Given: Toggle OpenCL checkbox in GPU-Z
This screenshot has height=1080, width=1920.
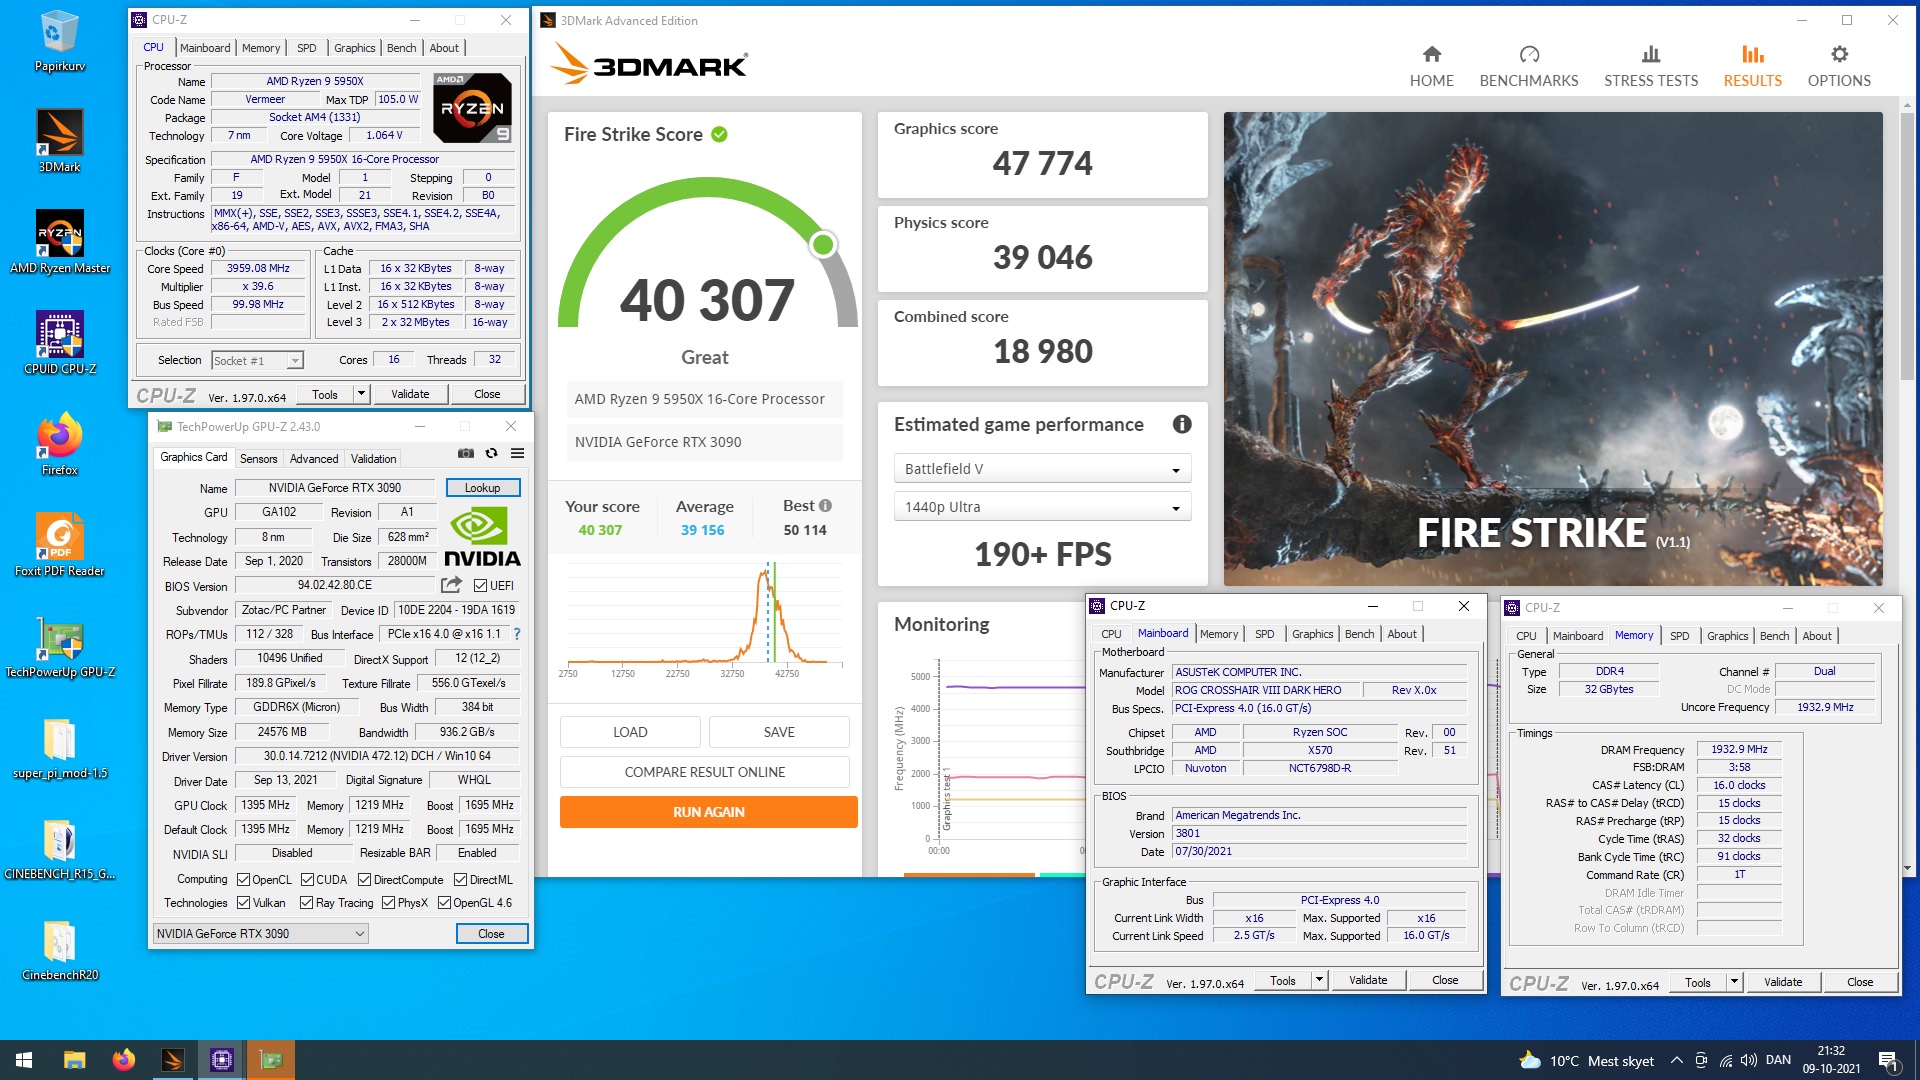Looking at the screenshot, I should 243,879.
